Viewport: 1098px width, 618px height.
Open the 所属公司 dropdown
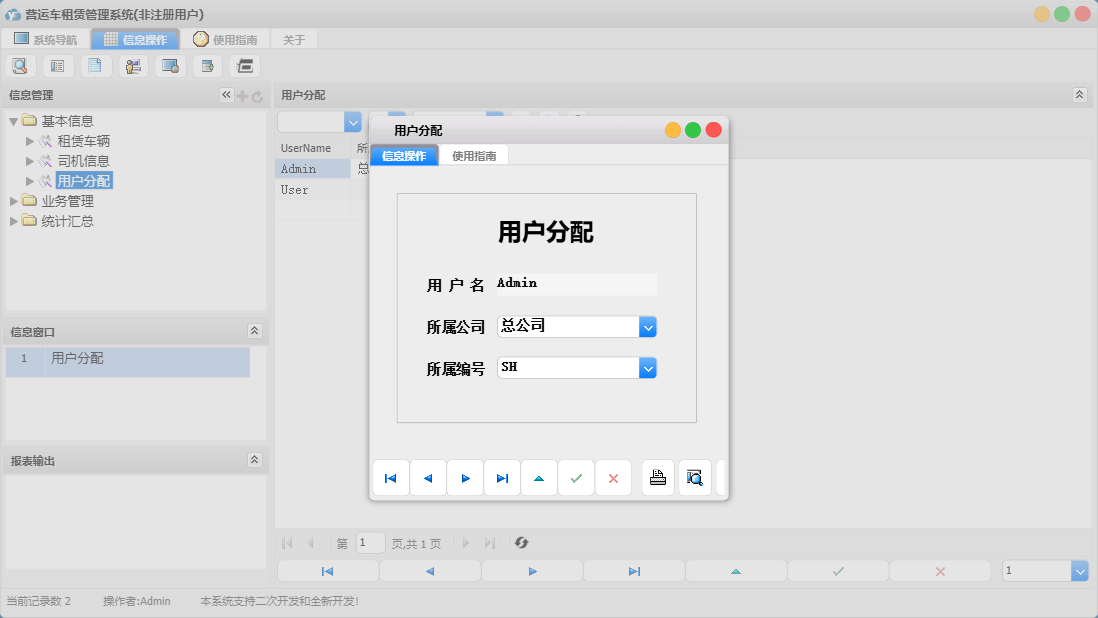click(x=648, y=327)
